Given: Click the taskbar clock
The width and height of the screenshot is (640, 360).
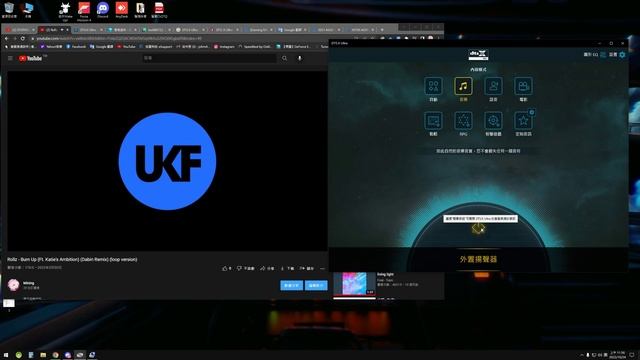Looking at the screenshot, I should [618, 355].
